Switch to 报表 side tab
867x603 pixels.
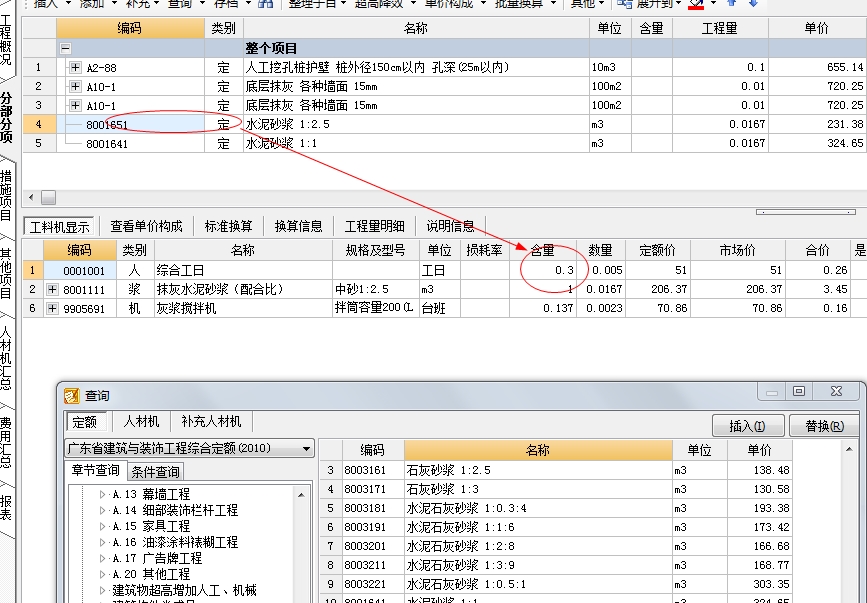click(x=6, y=507)
